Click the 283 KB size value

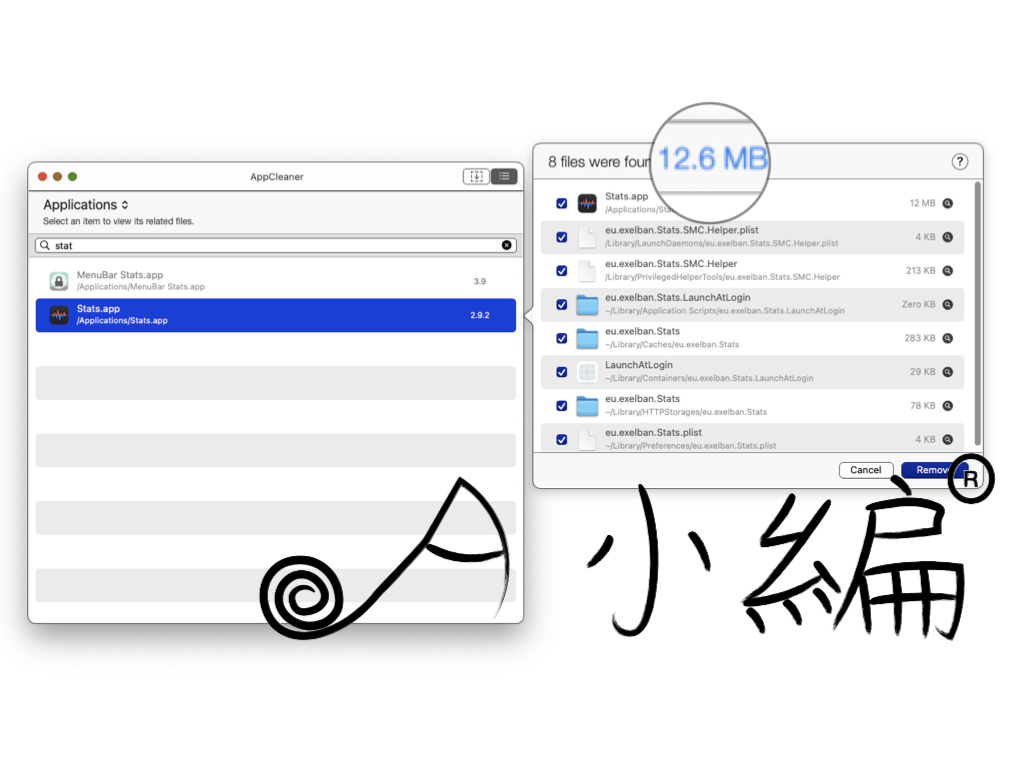click(920, 338)
